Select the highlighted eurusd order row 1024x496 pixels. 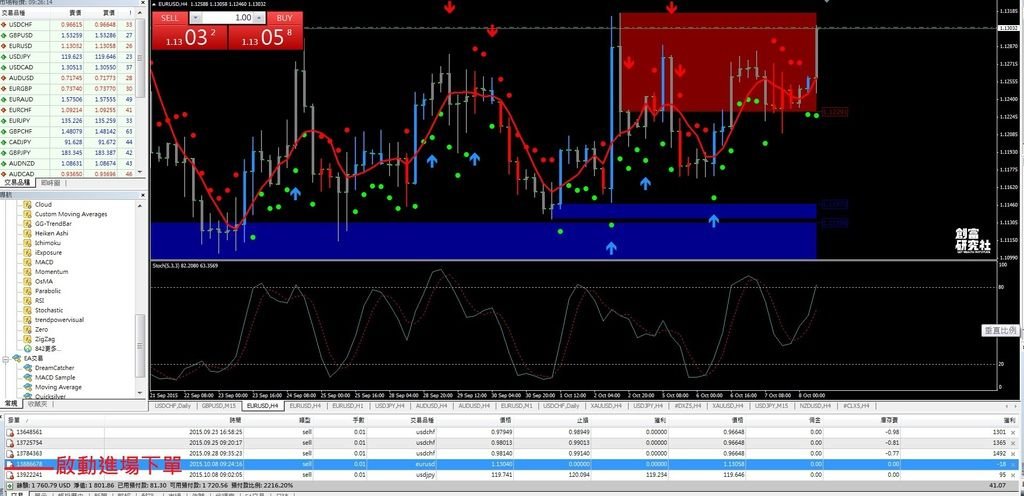click(511, 464)
